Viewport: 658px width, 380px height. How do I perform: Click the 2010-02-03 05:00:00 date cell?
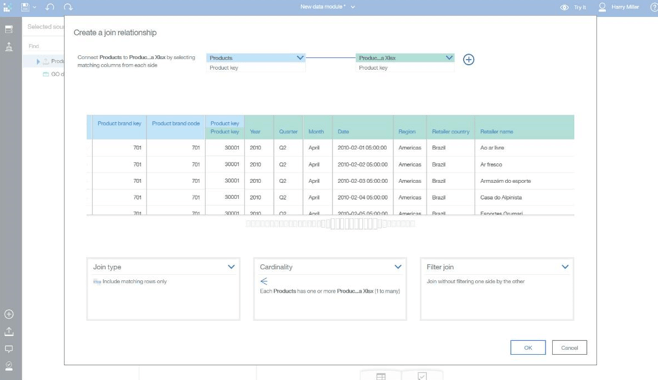pos(363,181)
